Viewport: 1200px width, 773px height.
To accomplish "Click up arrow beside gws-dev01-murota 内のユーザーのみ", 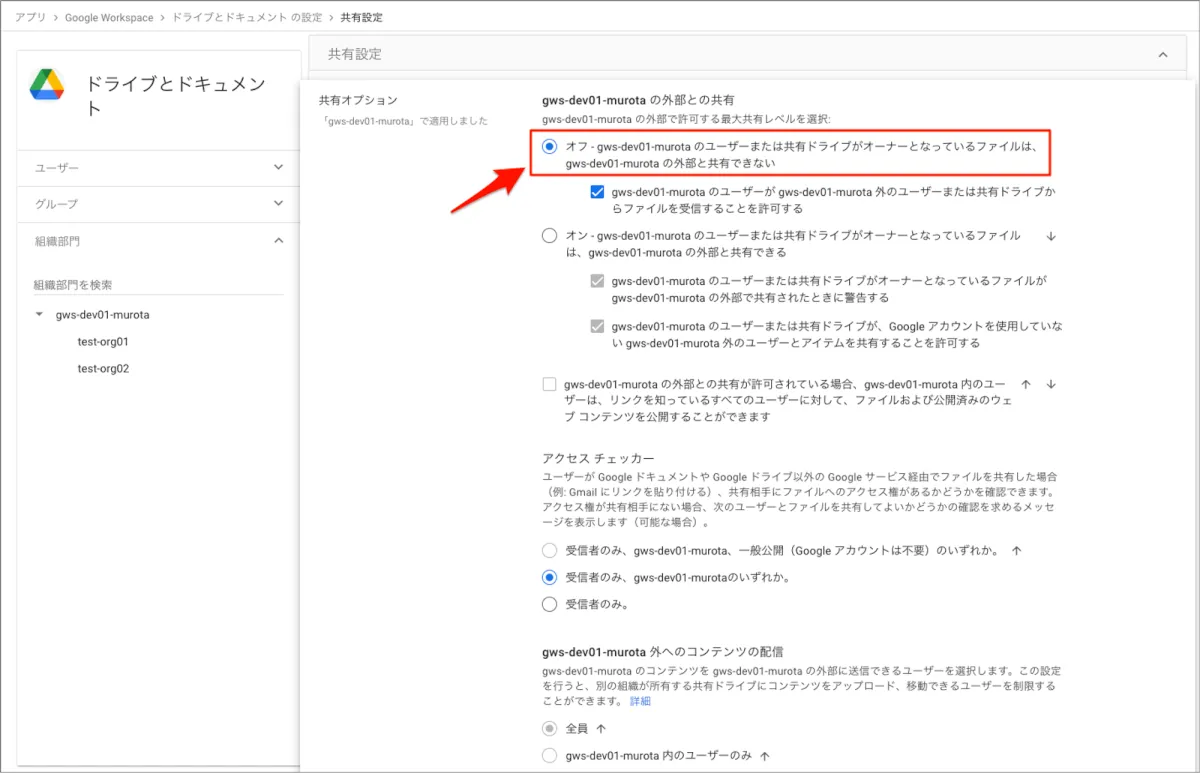I will pos(765,756).
